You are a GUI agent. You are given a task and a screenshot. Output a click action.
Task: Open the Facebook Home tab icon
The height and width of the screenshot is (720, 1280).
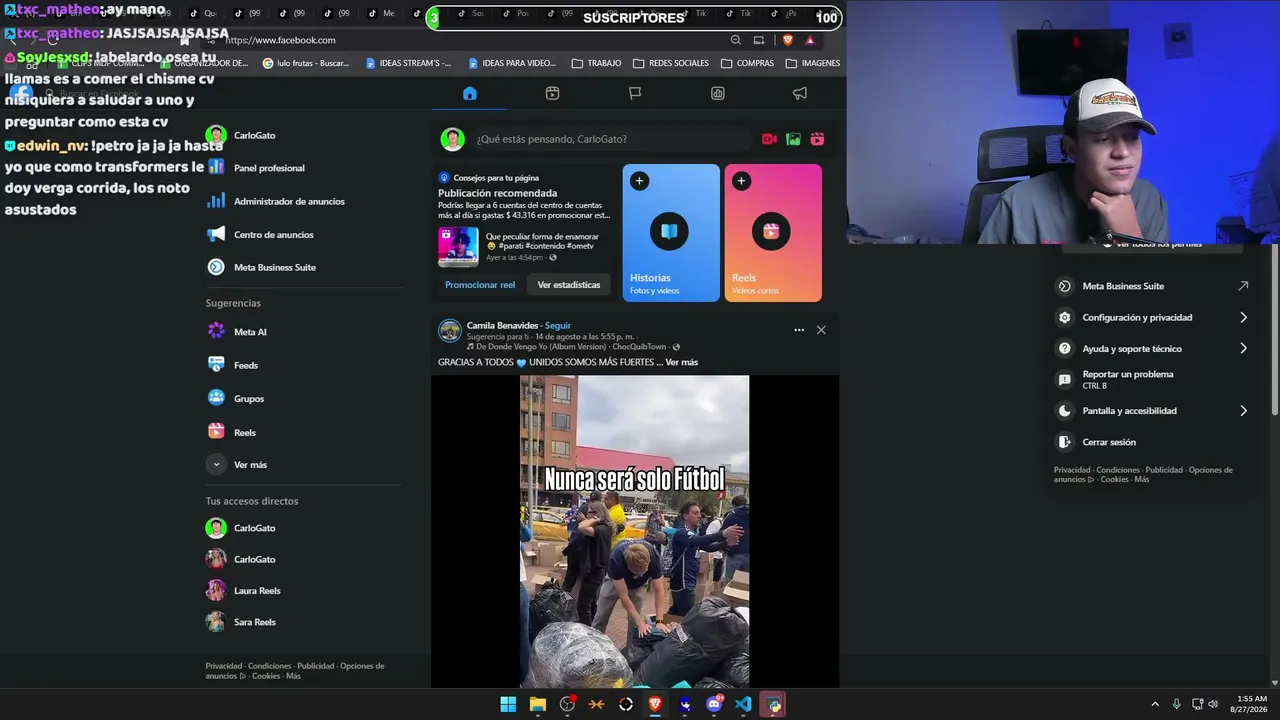pos(470,93)
